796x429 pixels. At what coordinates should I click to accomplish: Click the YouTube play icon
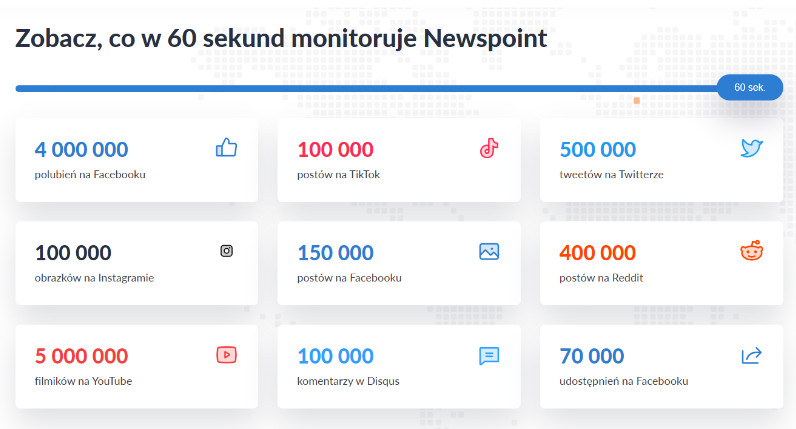pos(226,354)
